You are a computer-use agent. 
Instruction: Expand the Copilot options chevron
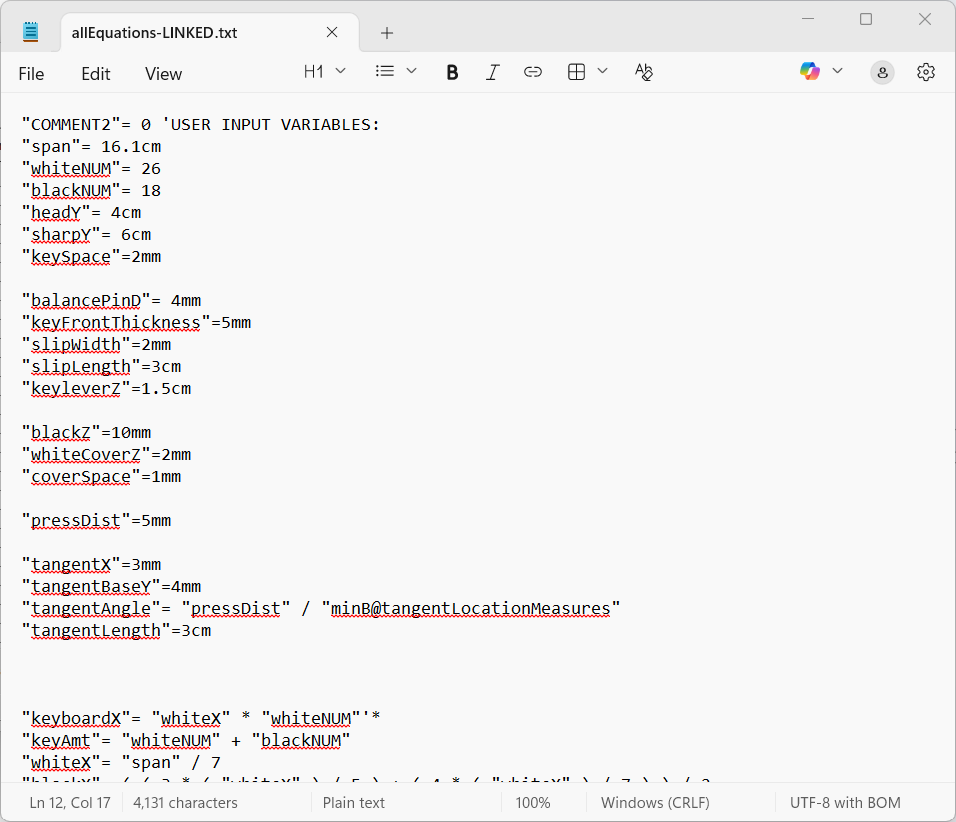(x=838, y=71)
